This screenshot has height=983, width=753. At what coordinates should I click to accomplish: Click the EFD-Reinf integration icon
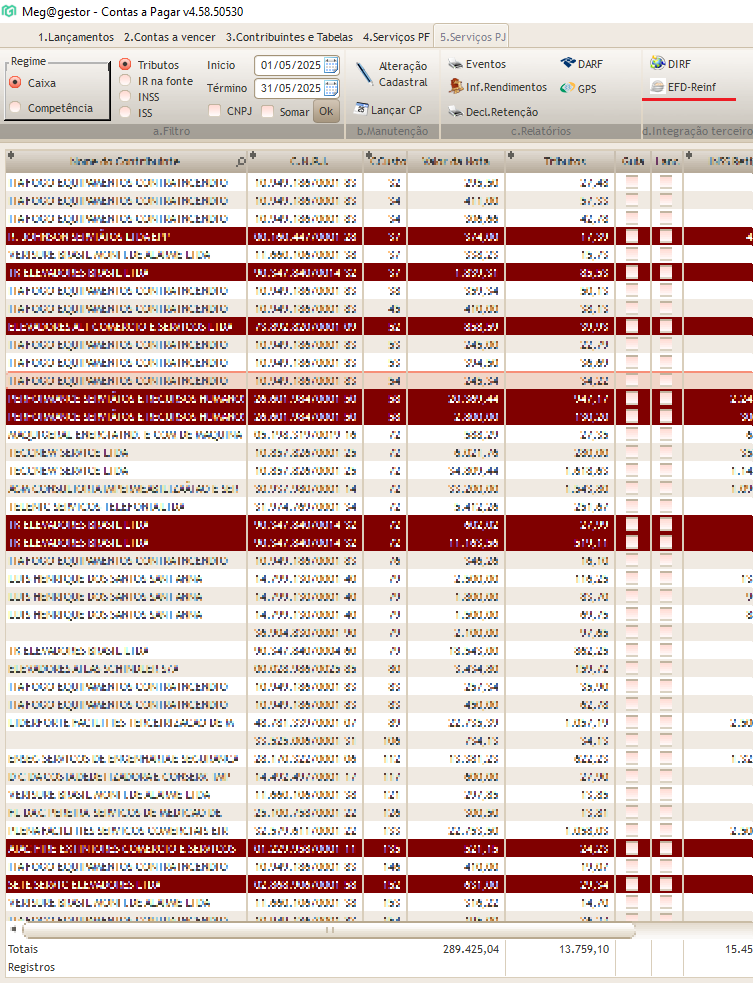[658, 87]
